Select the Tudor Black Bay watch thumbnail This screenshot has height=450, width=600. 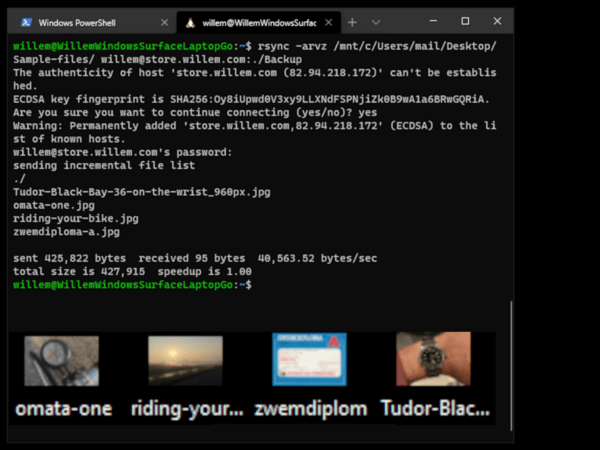click(432, 360)
